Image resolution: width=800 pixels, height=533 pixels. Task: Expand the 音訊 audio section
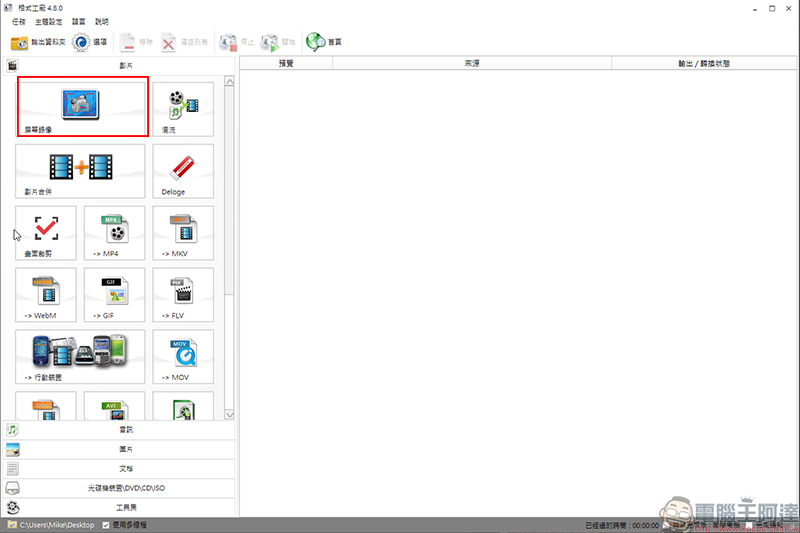(119, 430)
